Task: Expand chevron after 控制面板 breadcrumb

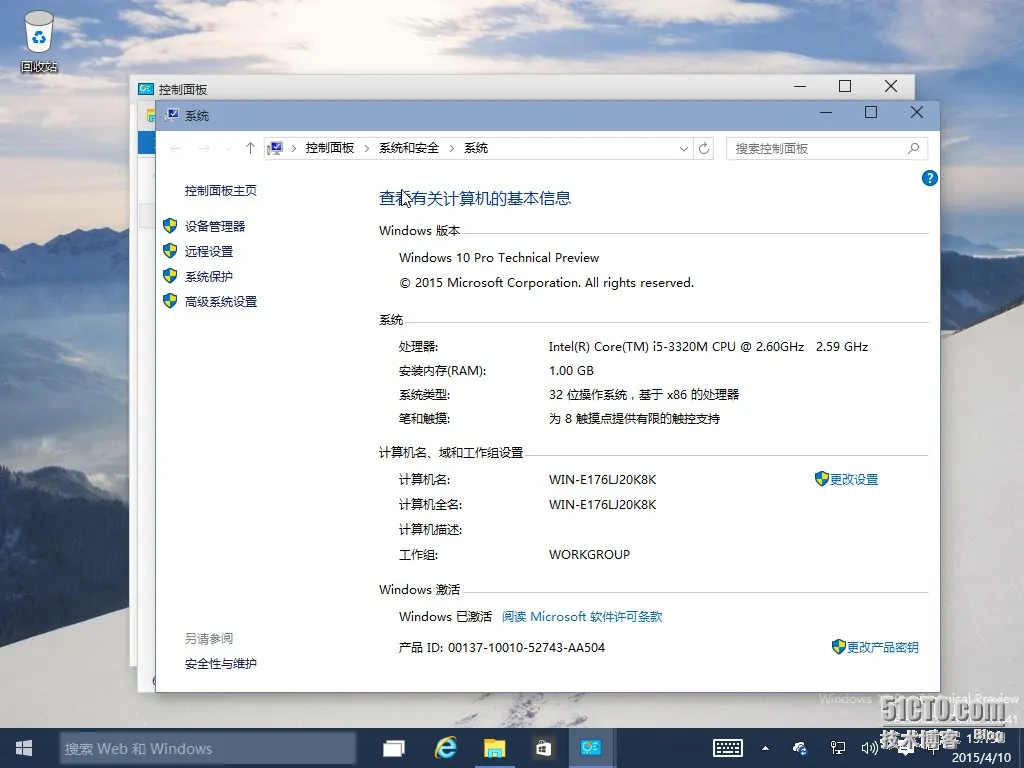Action: (366, 148)
